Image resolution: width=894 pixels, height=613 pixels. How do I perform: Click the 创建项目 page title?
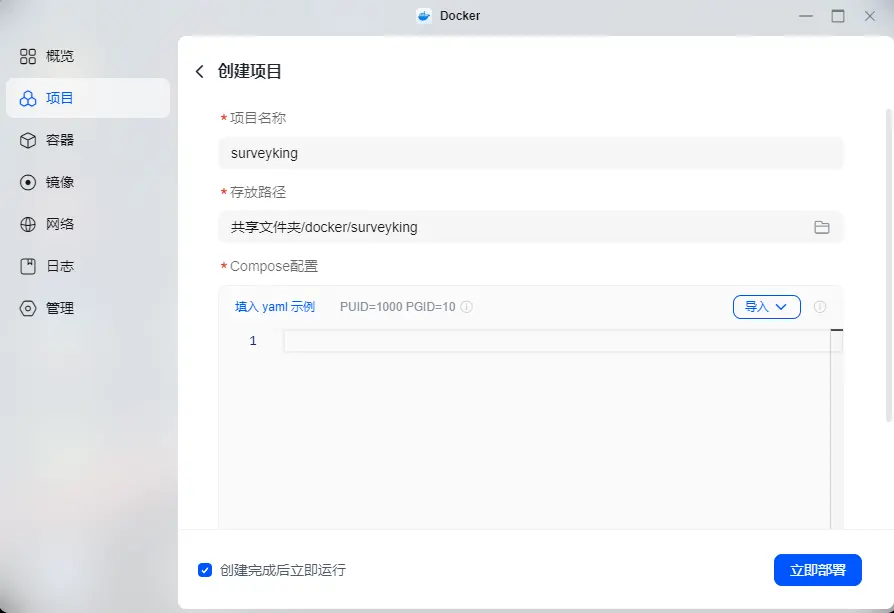pos(250,71)
